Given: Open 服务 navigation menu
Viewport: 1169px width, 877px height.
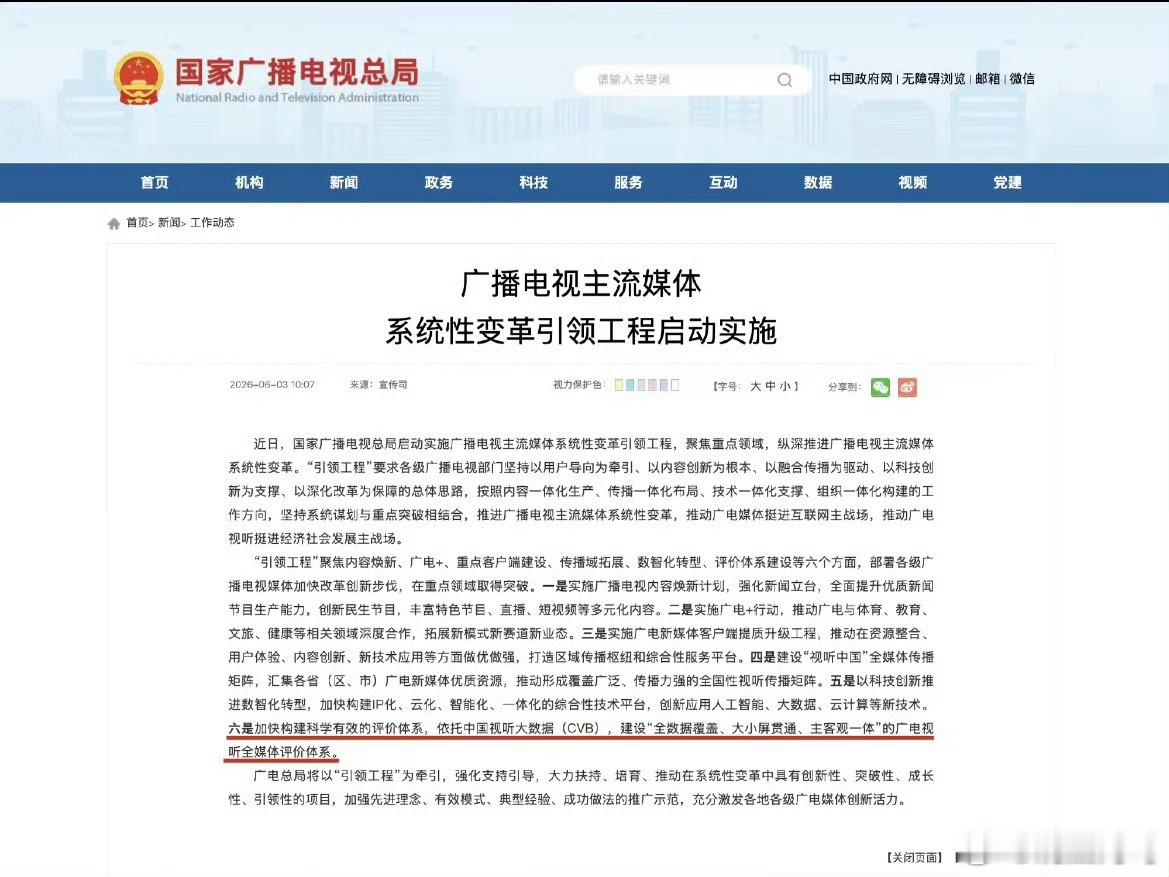Looking at the screenshot, I should pyautogui.click(x=628, y=183).
